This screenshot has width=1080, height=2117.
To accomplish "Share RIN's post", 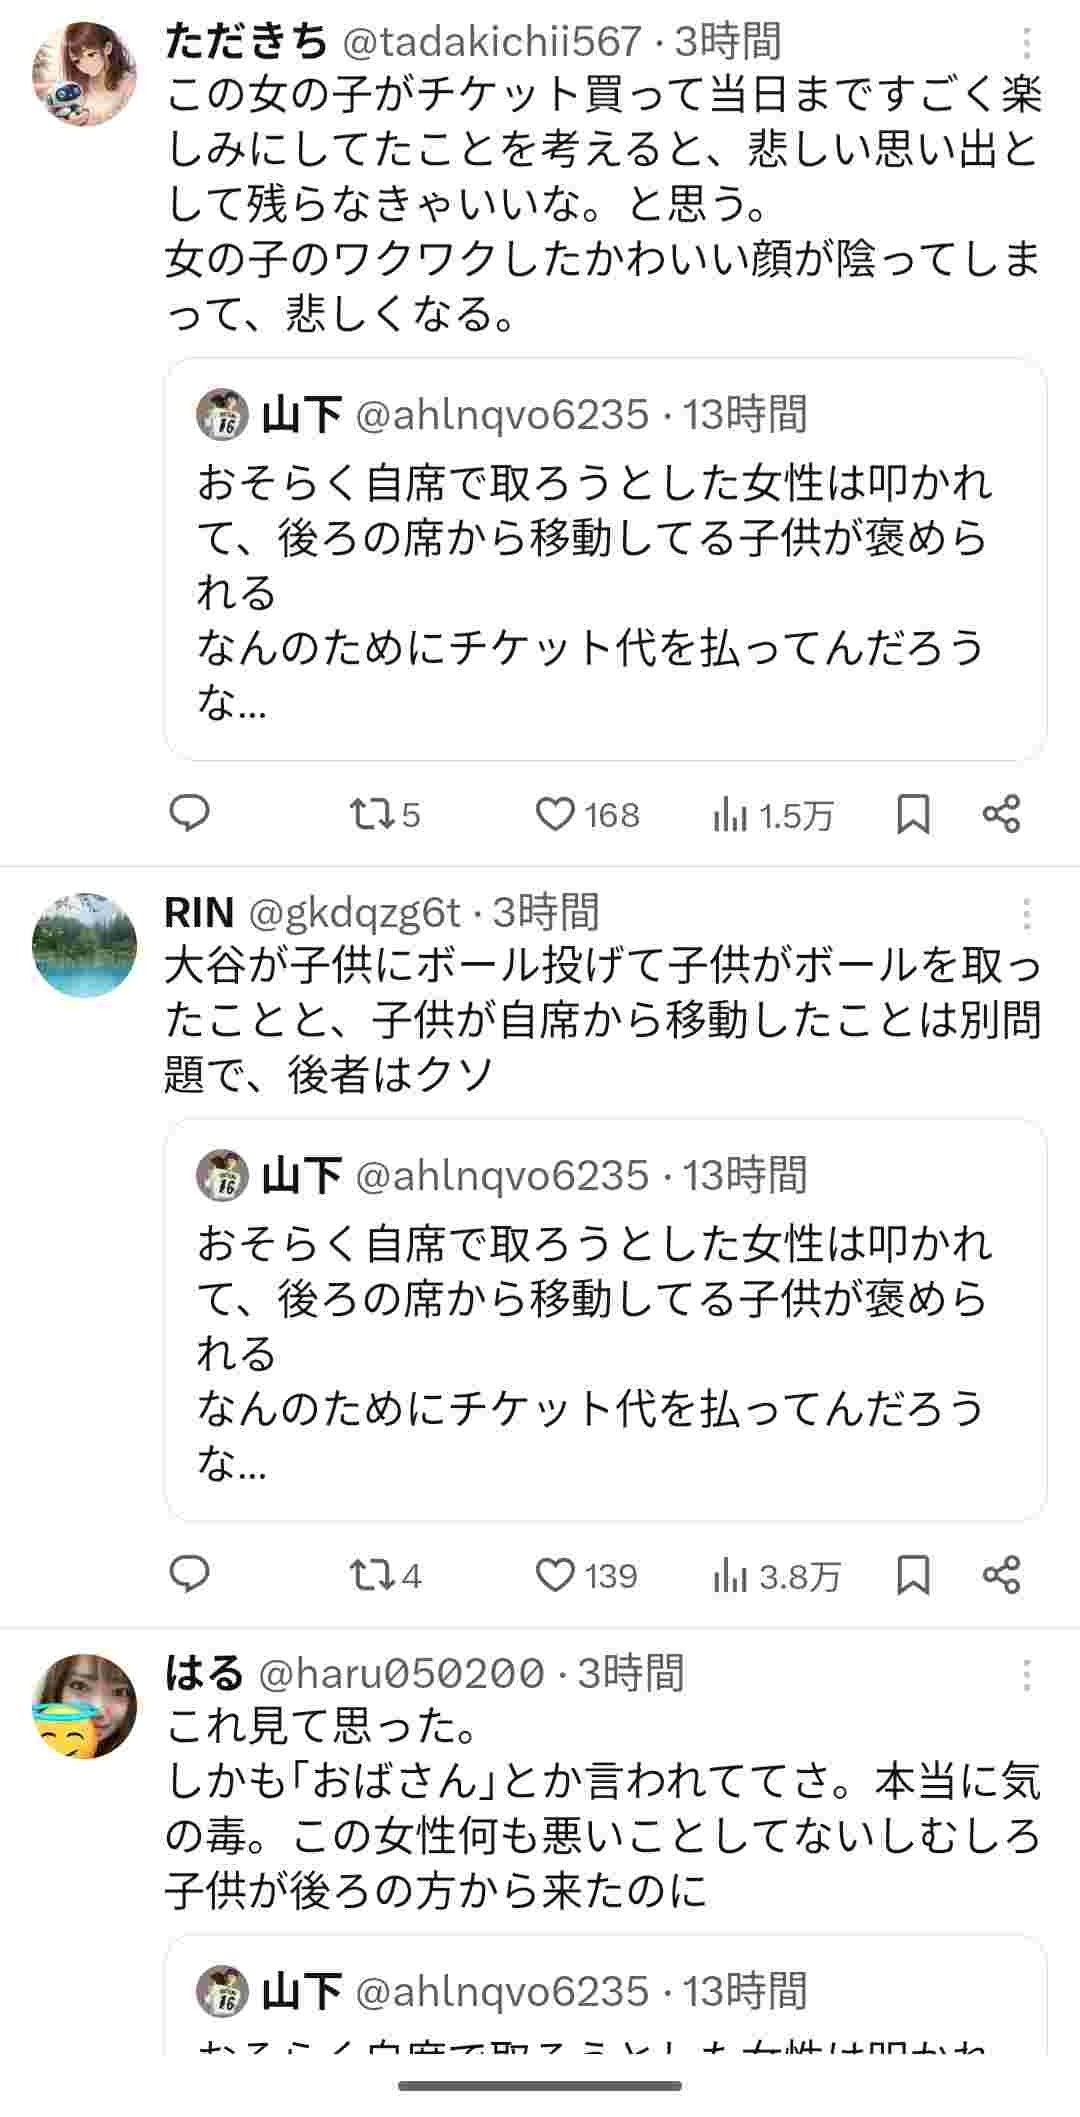I will pos(1001,1575).
